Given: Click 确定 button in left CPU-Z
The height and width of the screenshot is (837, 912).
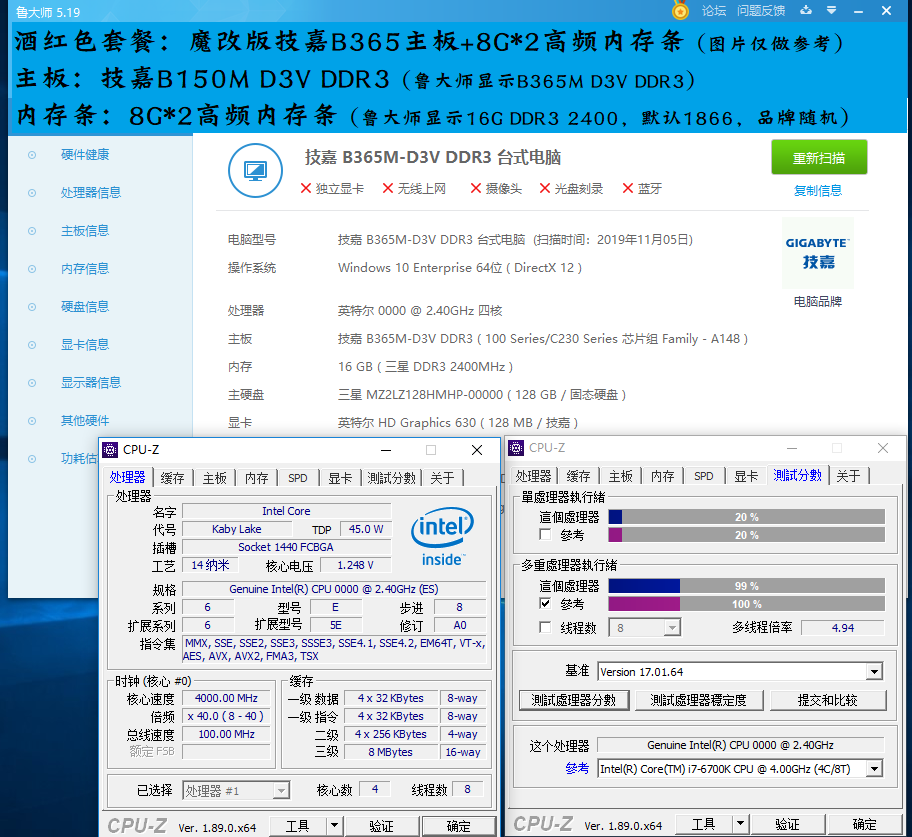Looking at the screenshot, I should point(459,826).
